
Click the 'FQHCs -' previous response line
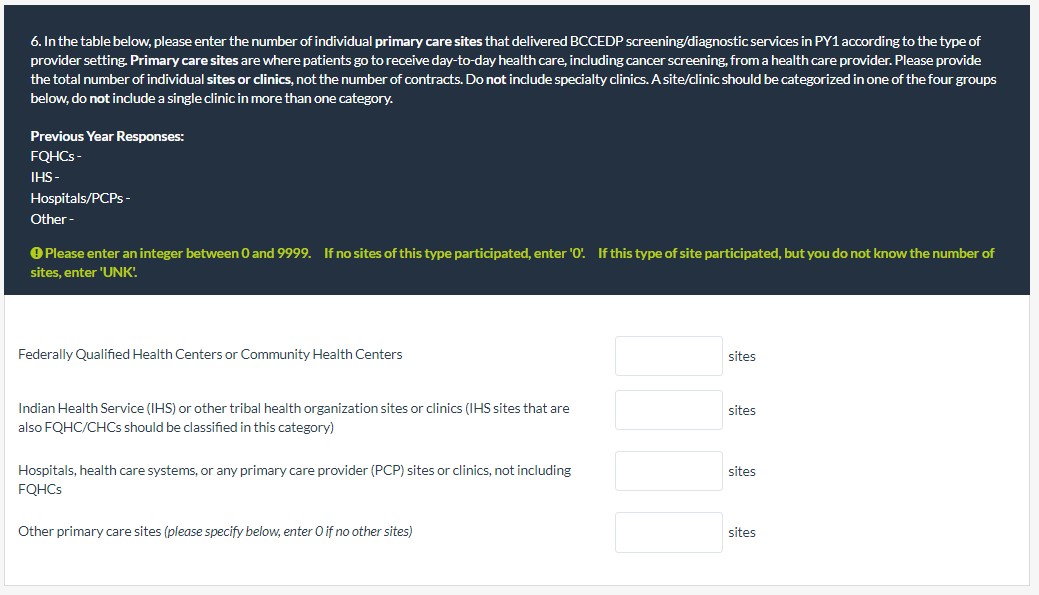pos(56,157)
